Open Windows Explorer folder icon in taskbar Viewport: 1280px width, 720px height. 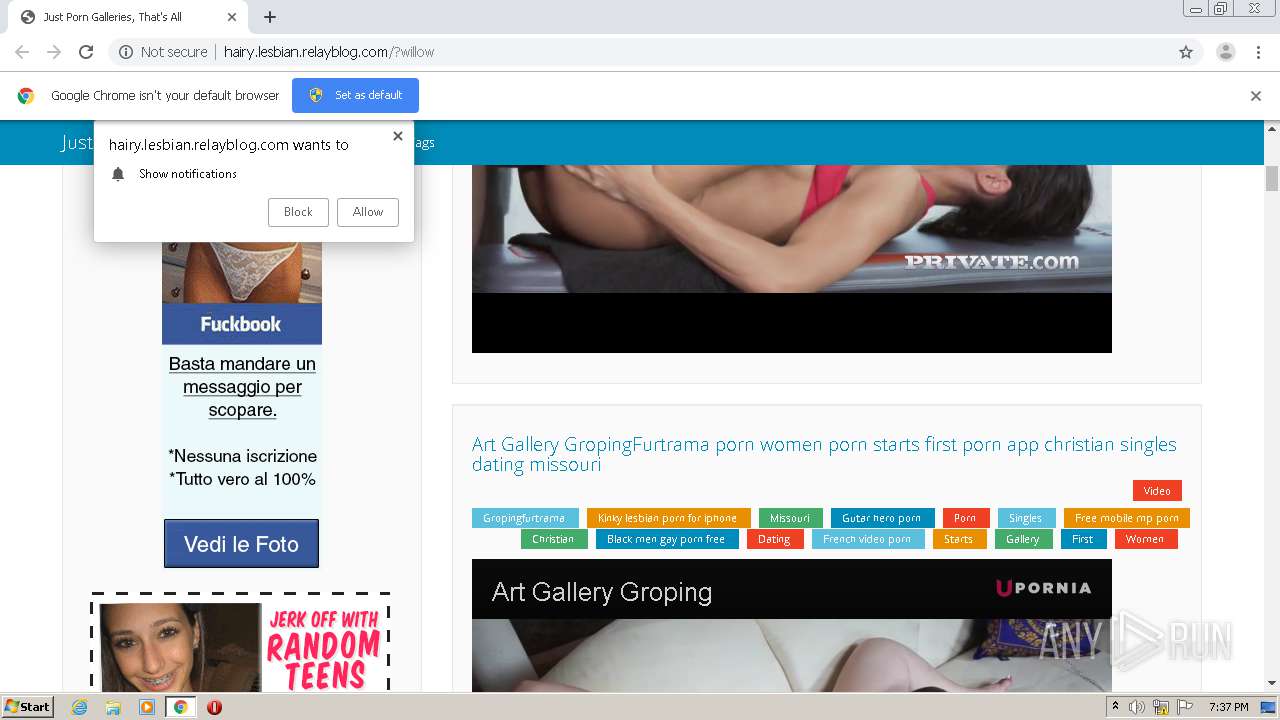[113, 707]
